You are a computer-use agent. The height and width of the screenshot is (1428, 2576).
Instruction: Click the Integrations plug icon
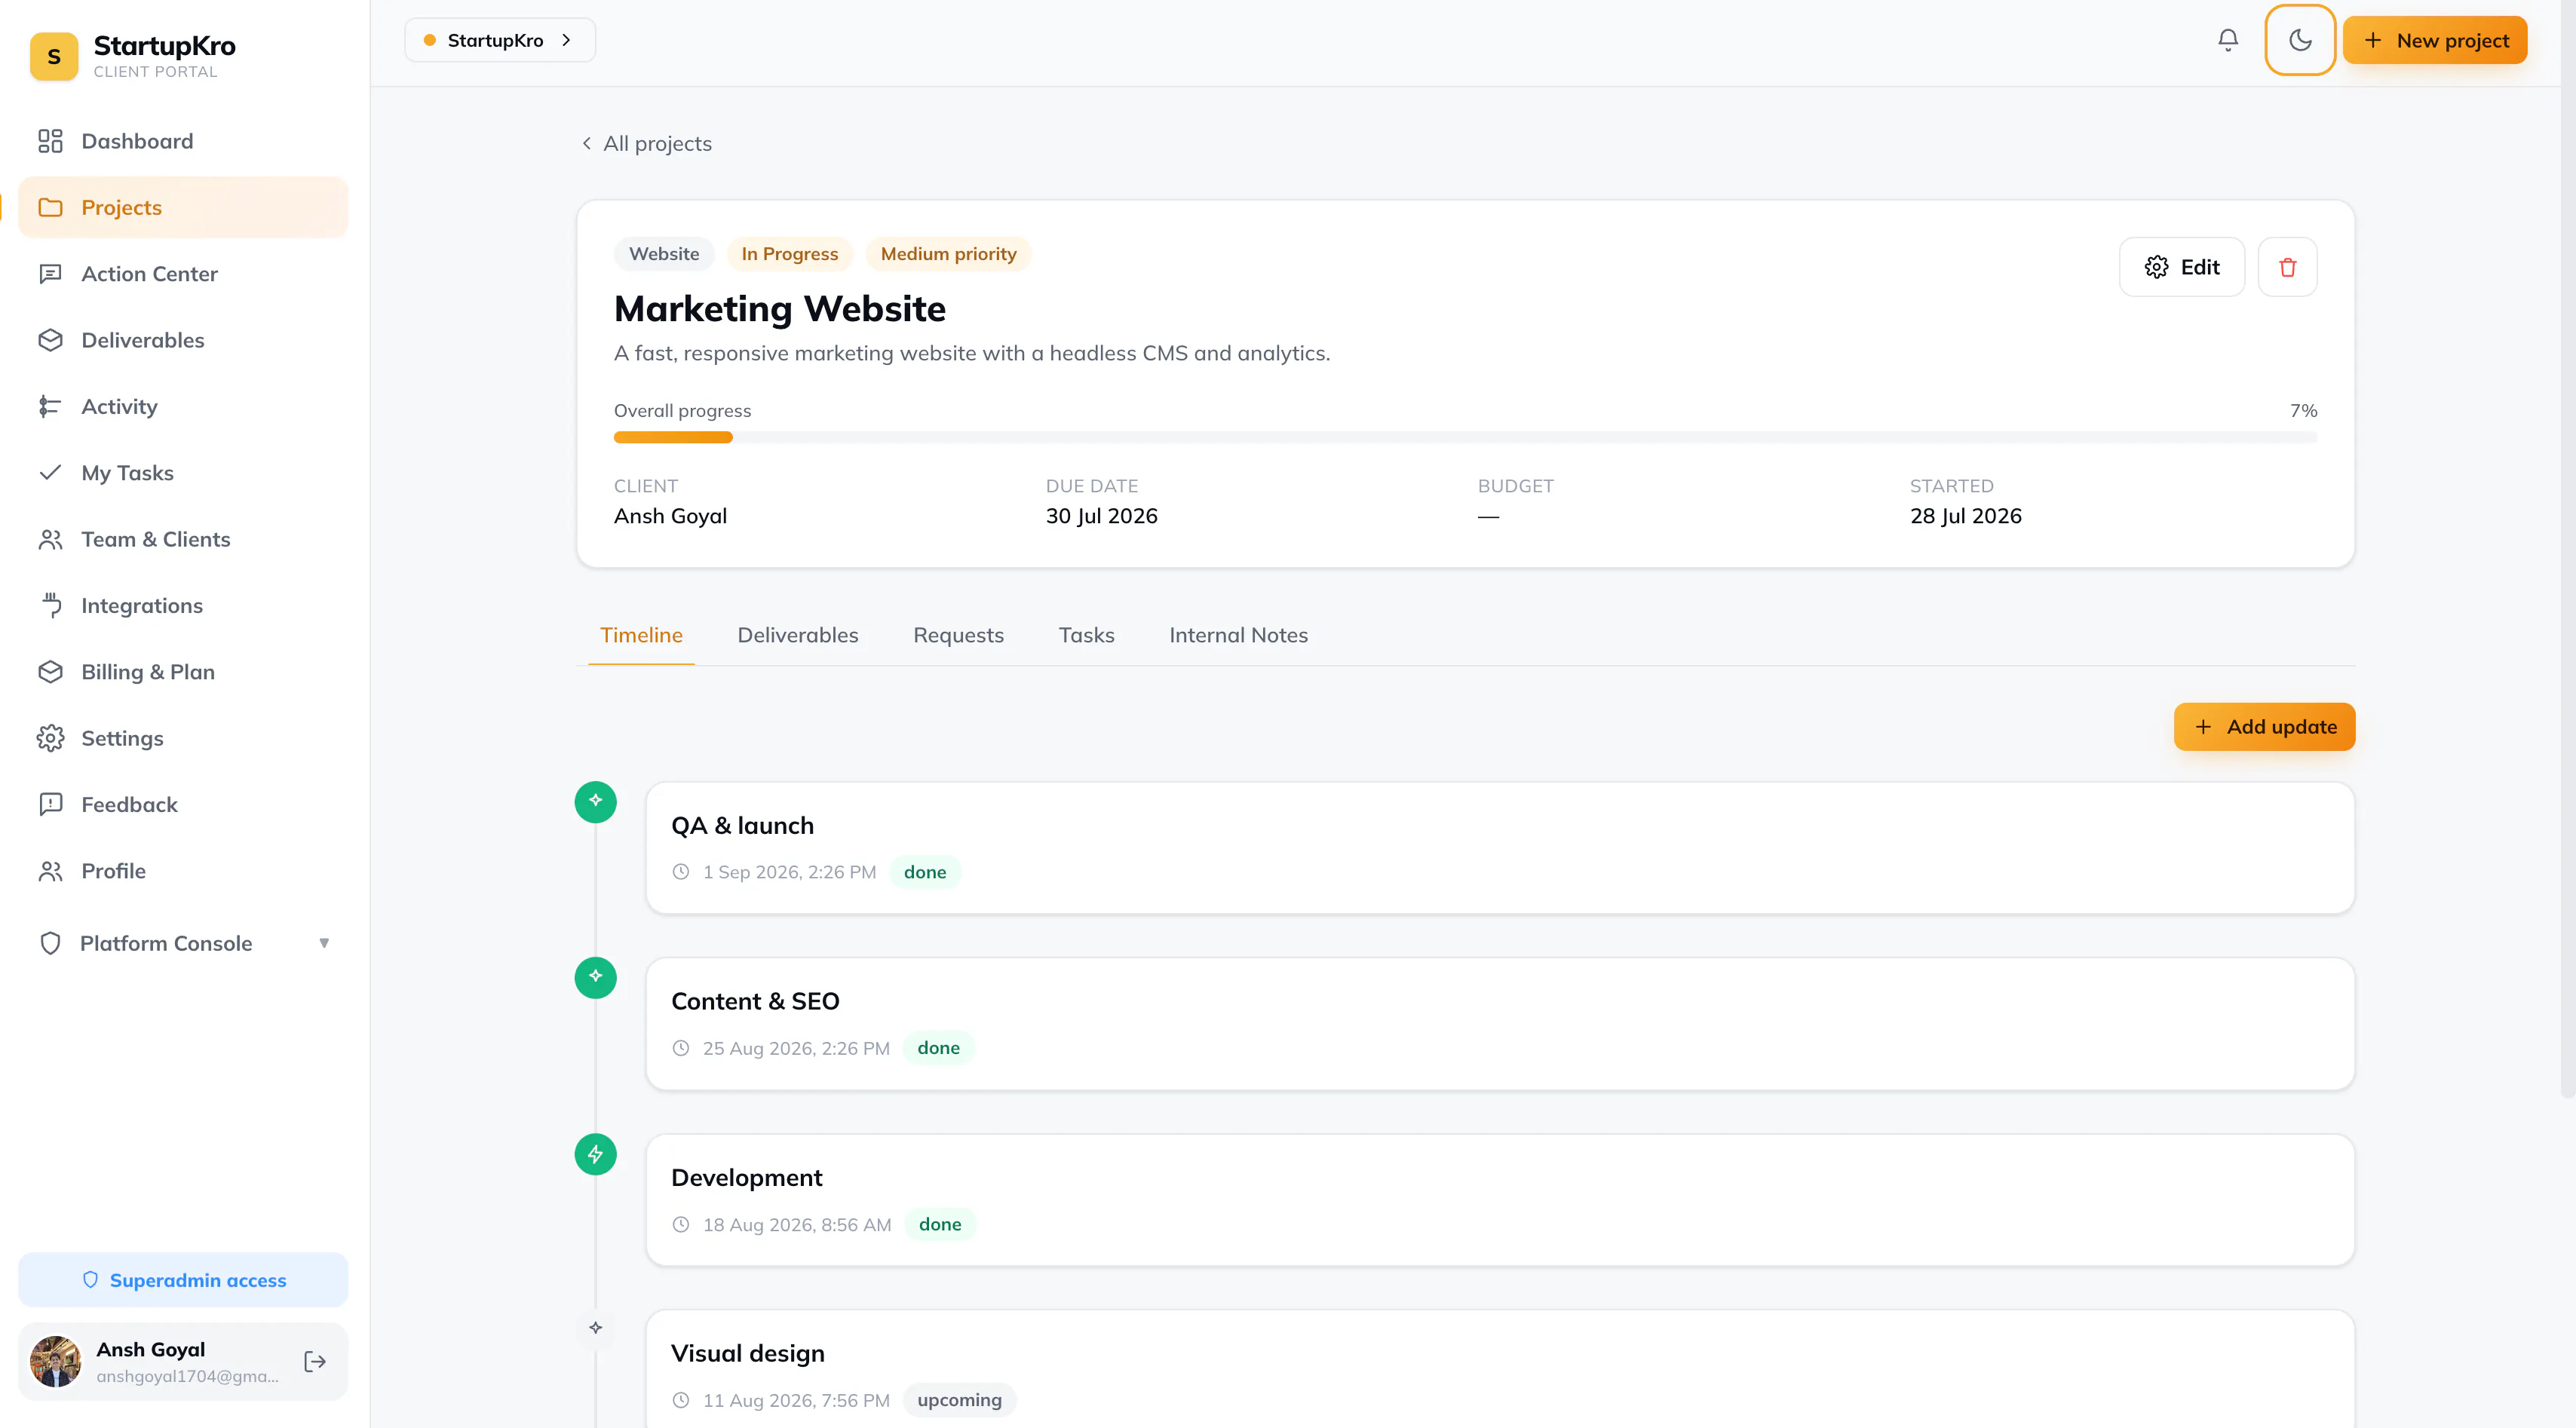tap(50, 605)
